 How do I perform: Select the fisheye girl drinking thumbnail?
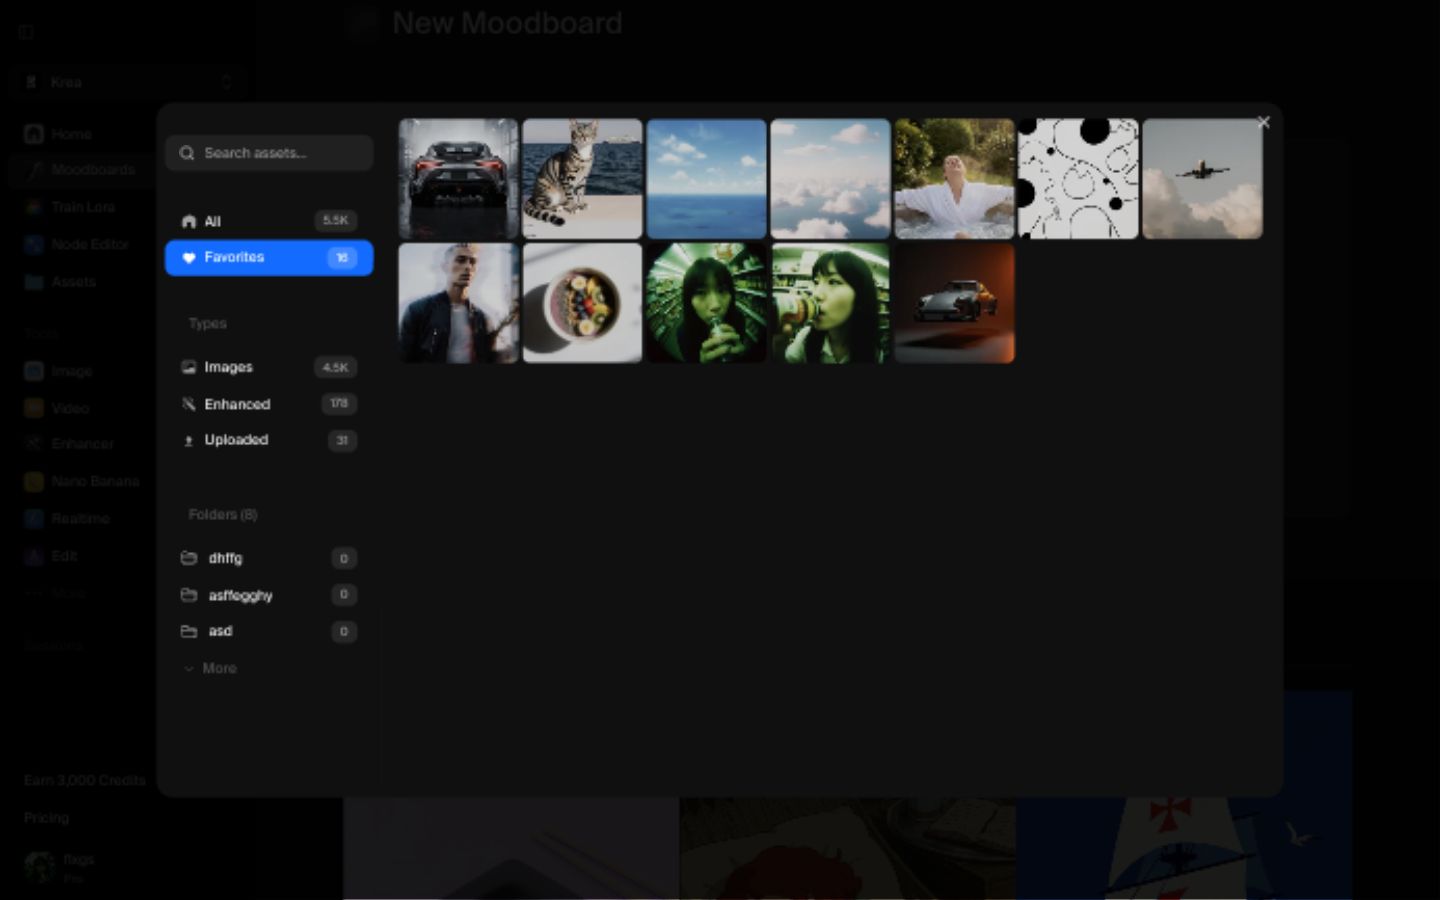coord(707,303)
